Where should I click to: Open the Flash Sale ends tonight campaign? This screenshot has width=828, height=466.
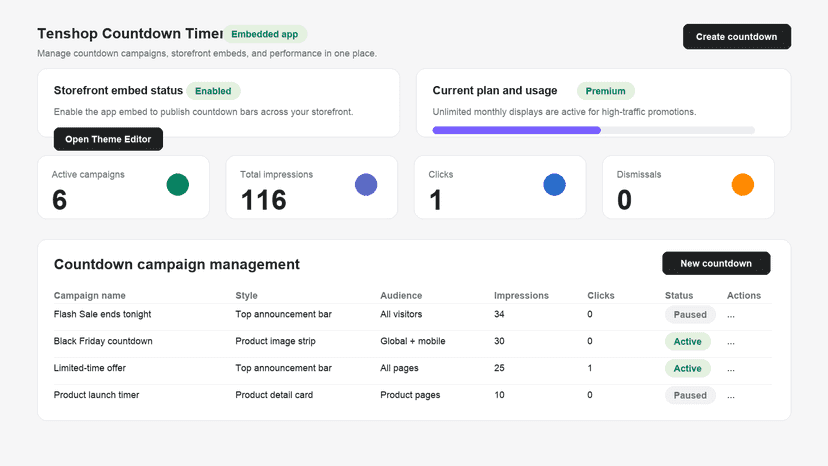(102, 314)
